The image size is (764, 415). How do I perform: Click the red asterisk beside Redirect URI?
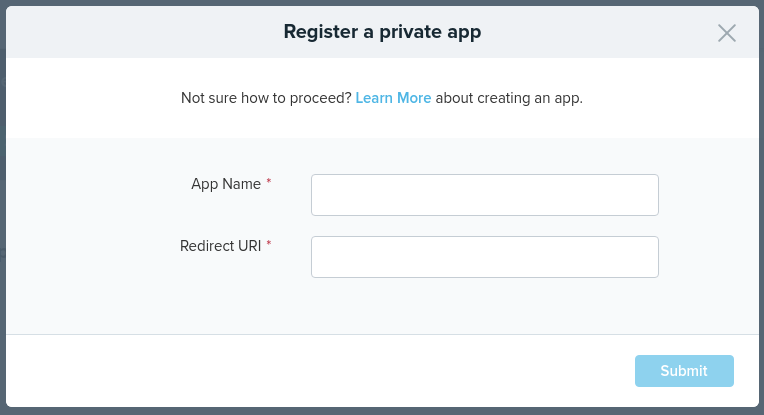(269, 245)
